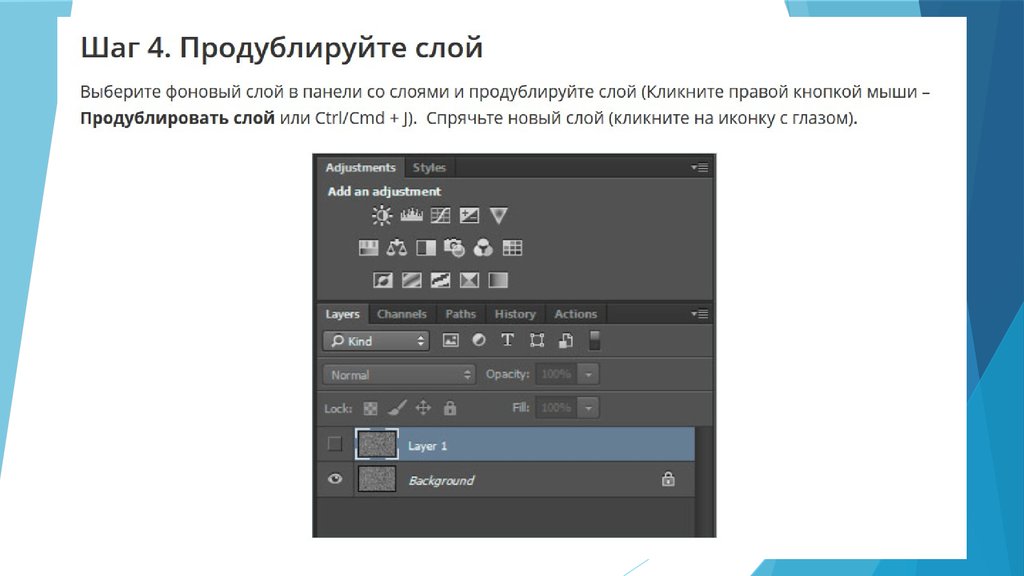Click the lock transparent pixels icon
Screen dimensions: 1024x576
[x=371, y=408]
